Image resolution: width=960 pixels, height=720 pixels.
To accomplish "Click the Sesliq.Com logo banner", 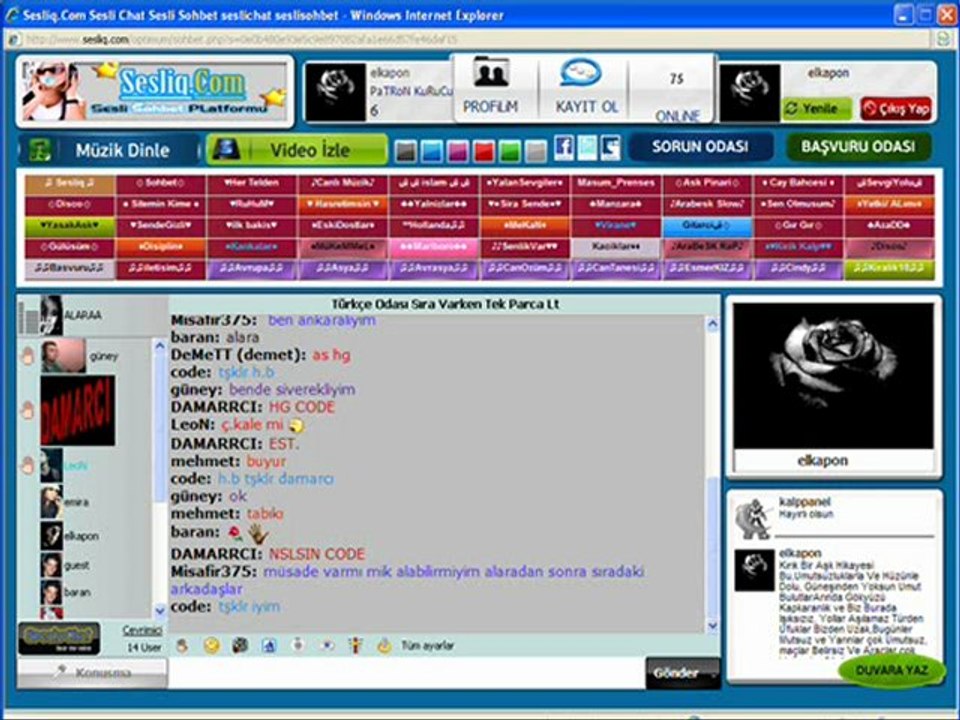I will point(154,91).
